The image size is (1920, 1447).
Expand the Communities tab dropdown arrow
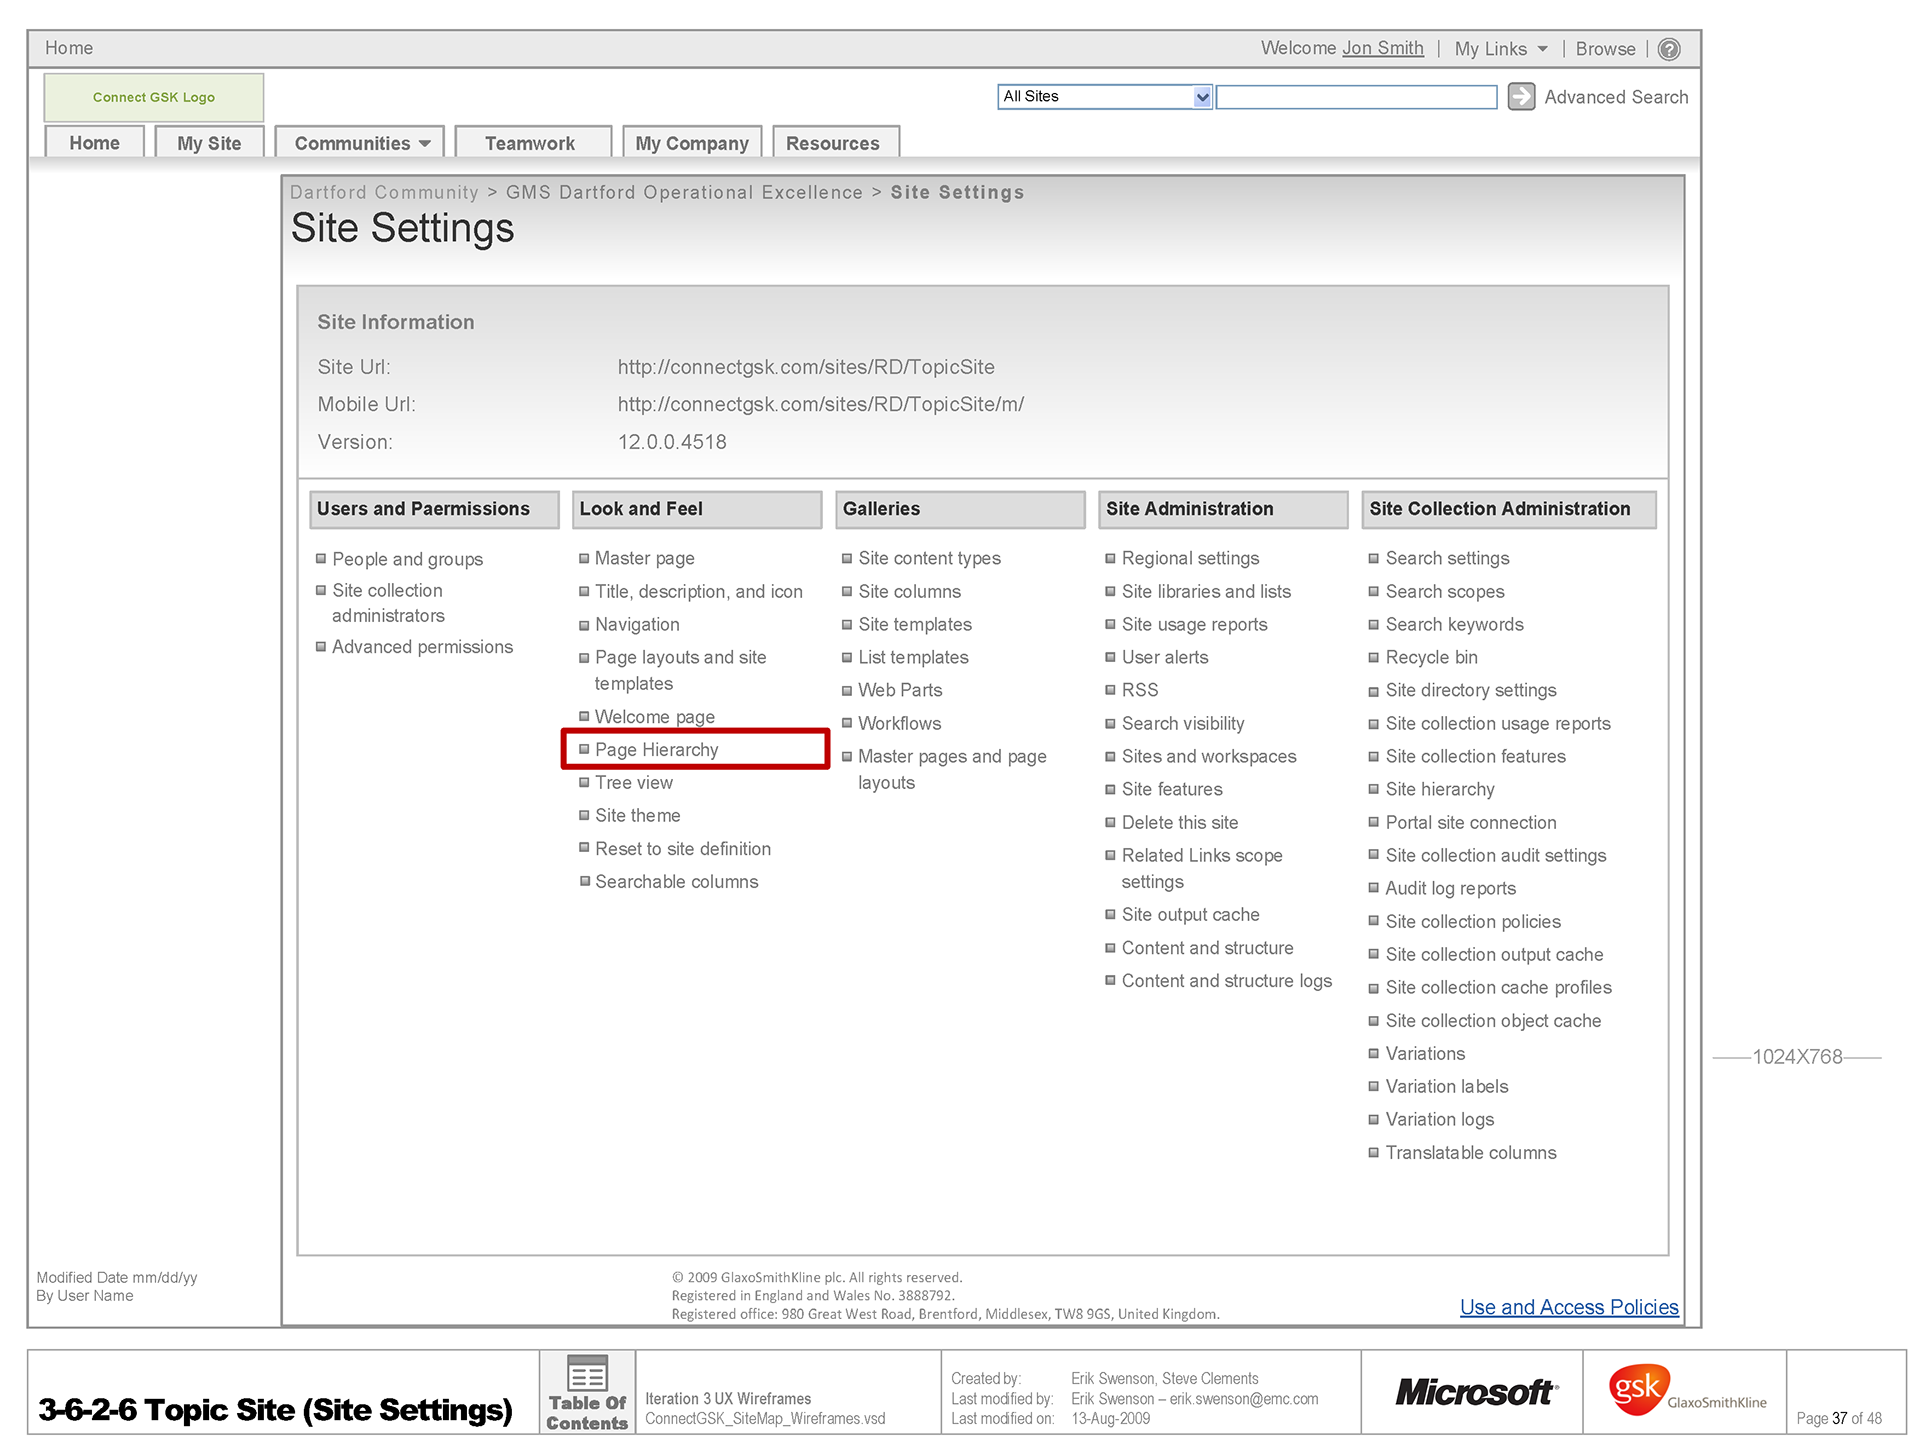pyautogui.click(x=425, y=144)
